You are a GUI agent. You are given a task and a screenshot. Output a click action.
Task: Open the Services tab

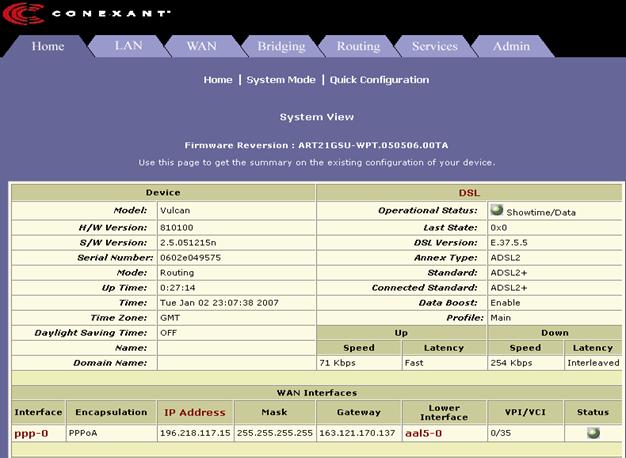pos(435,46)
